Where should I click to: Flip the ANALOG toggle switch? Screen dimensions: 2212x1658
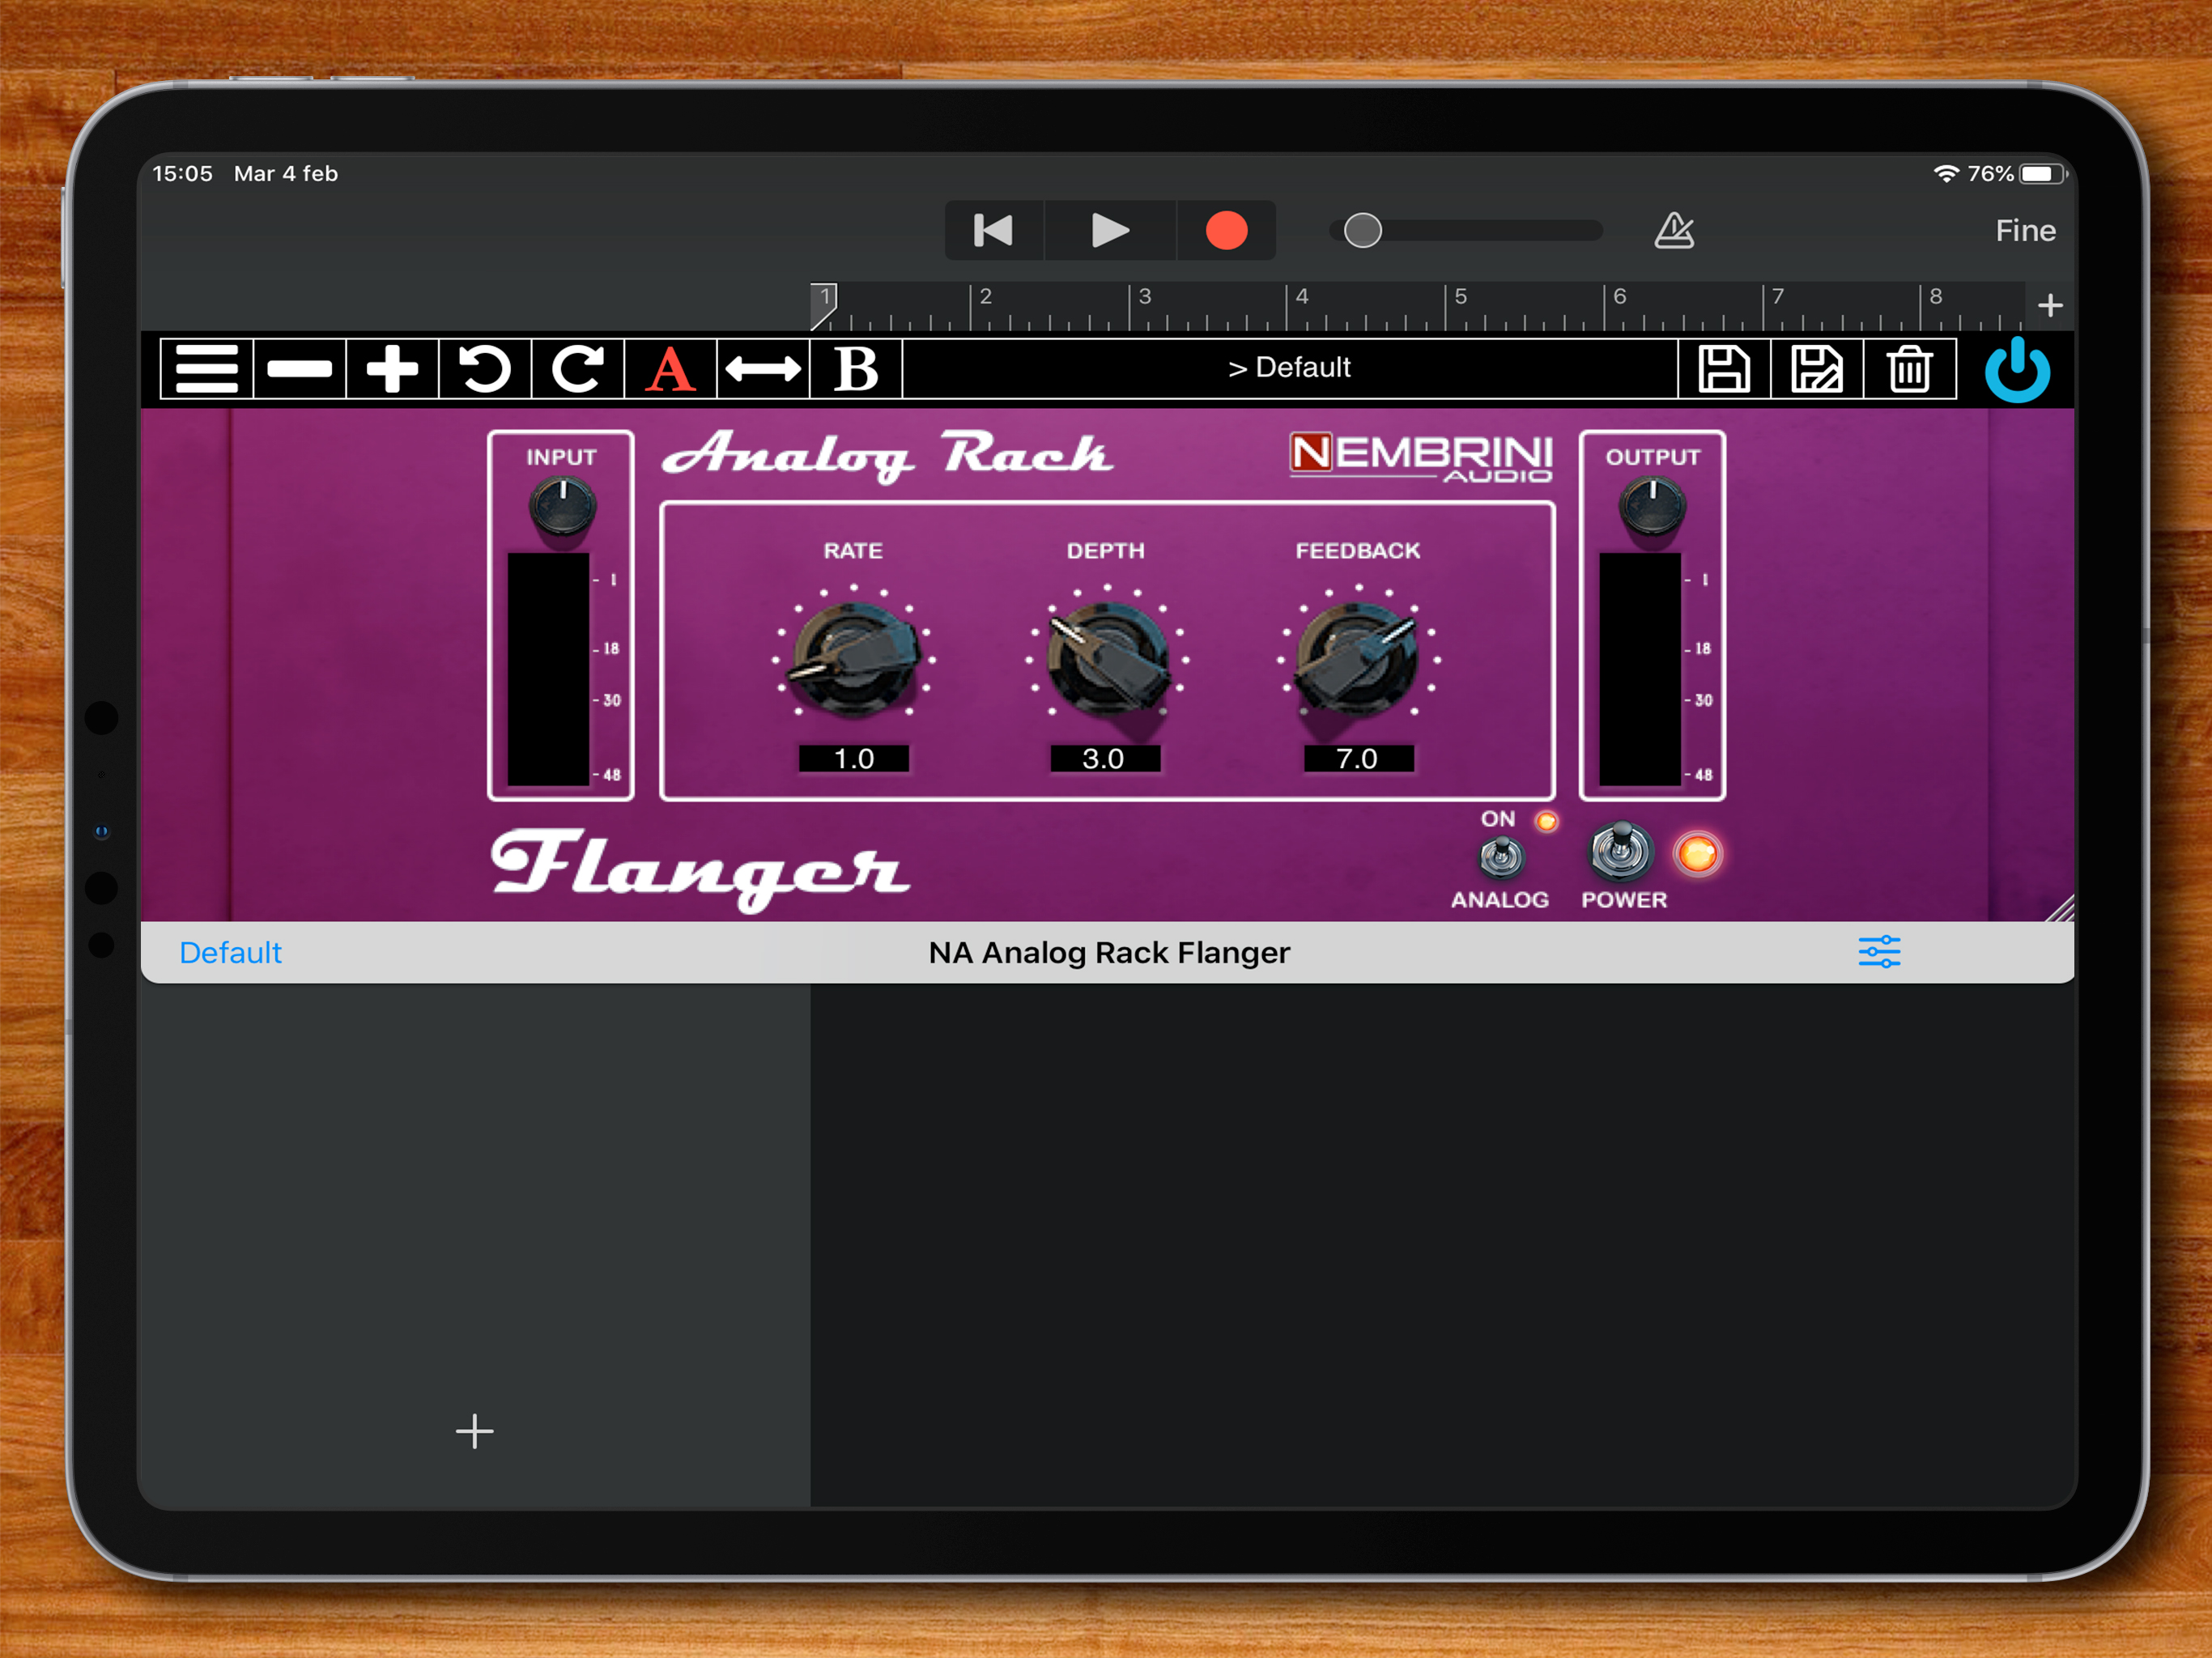click(1500, 856)
